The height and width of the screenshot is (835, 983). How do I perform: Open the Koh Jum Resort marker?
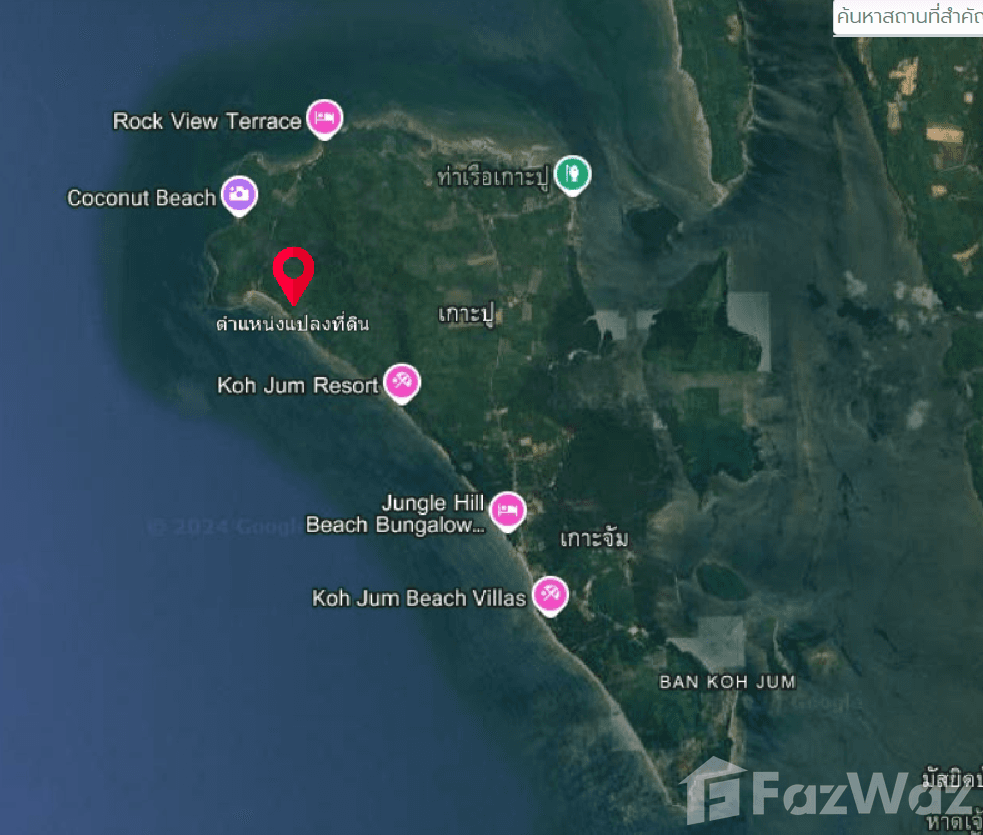(402, 382)
